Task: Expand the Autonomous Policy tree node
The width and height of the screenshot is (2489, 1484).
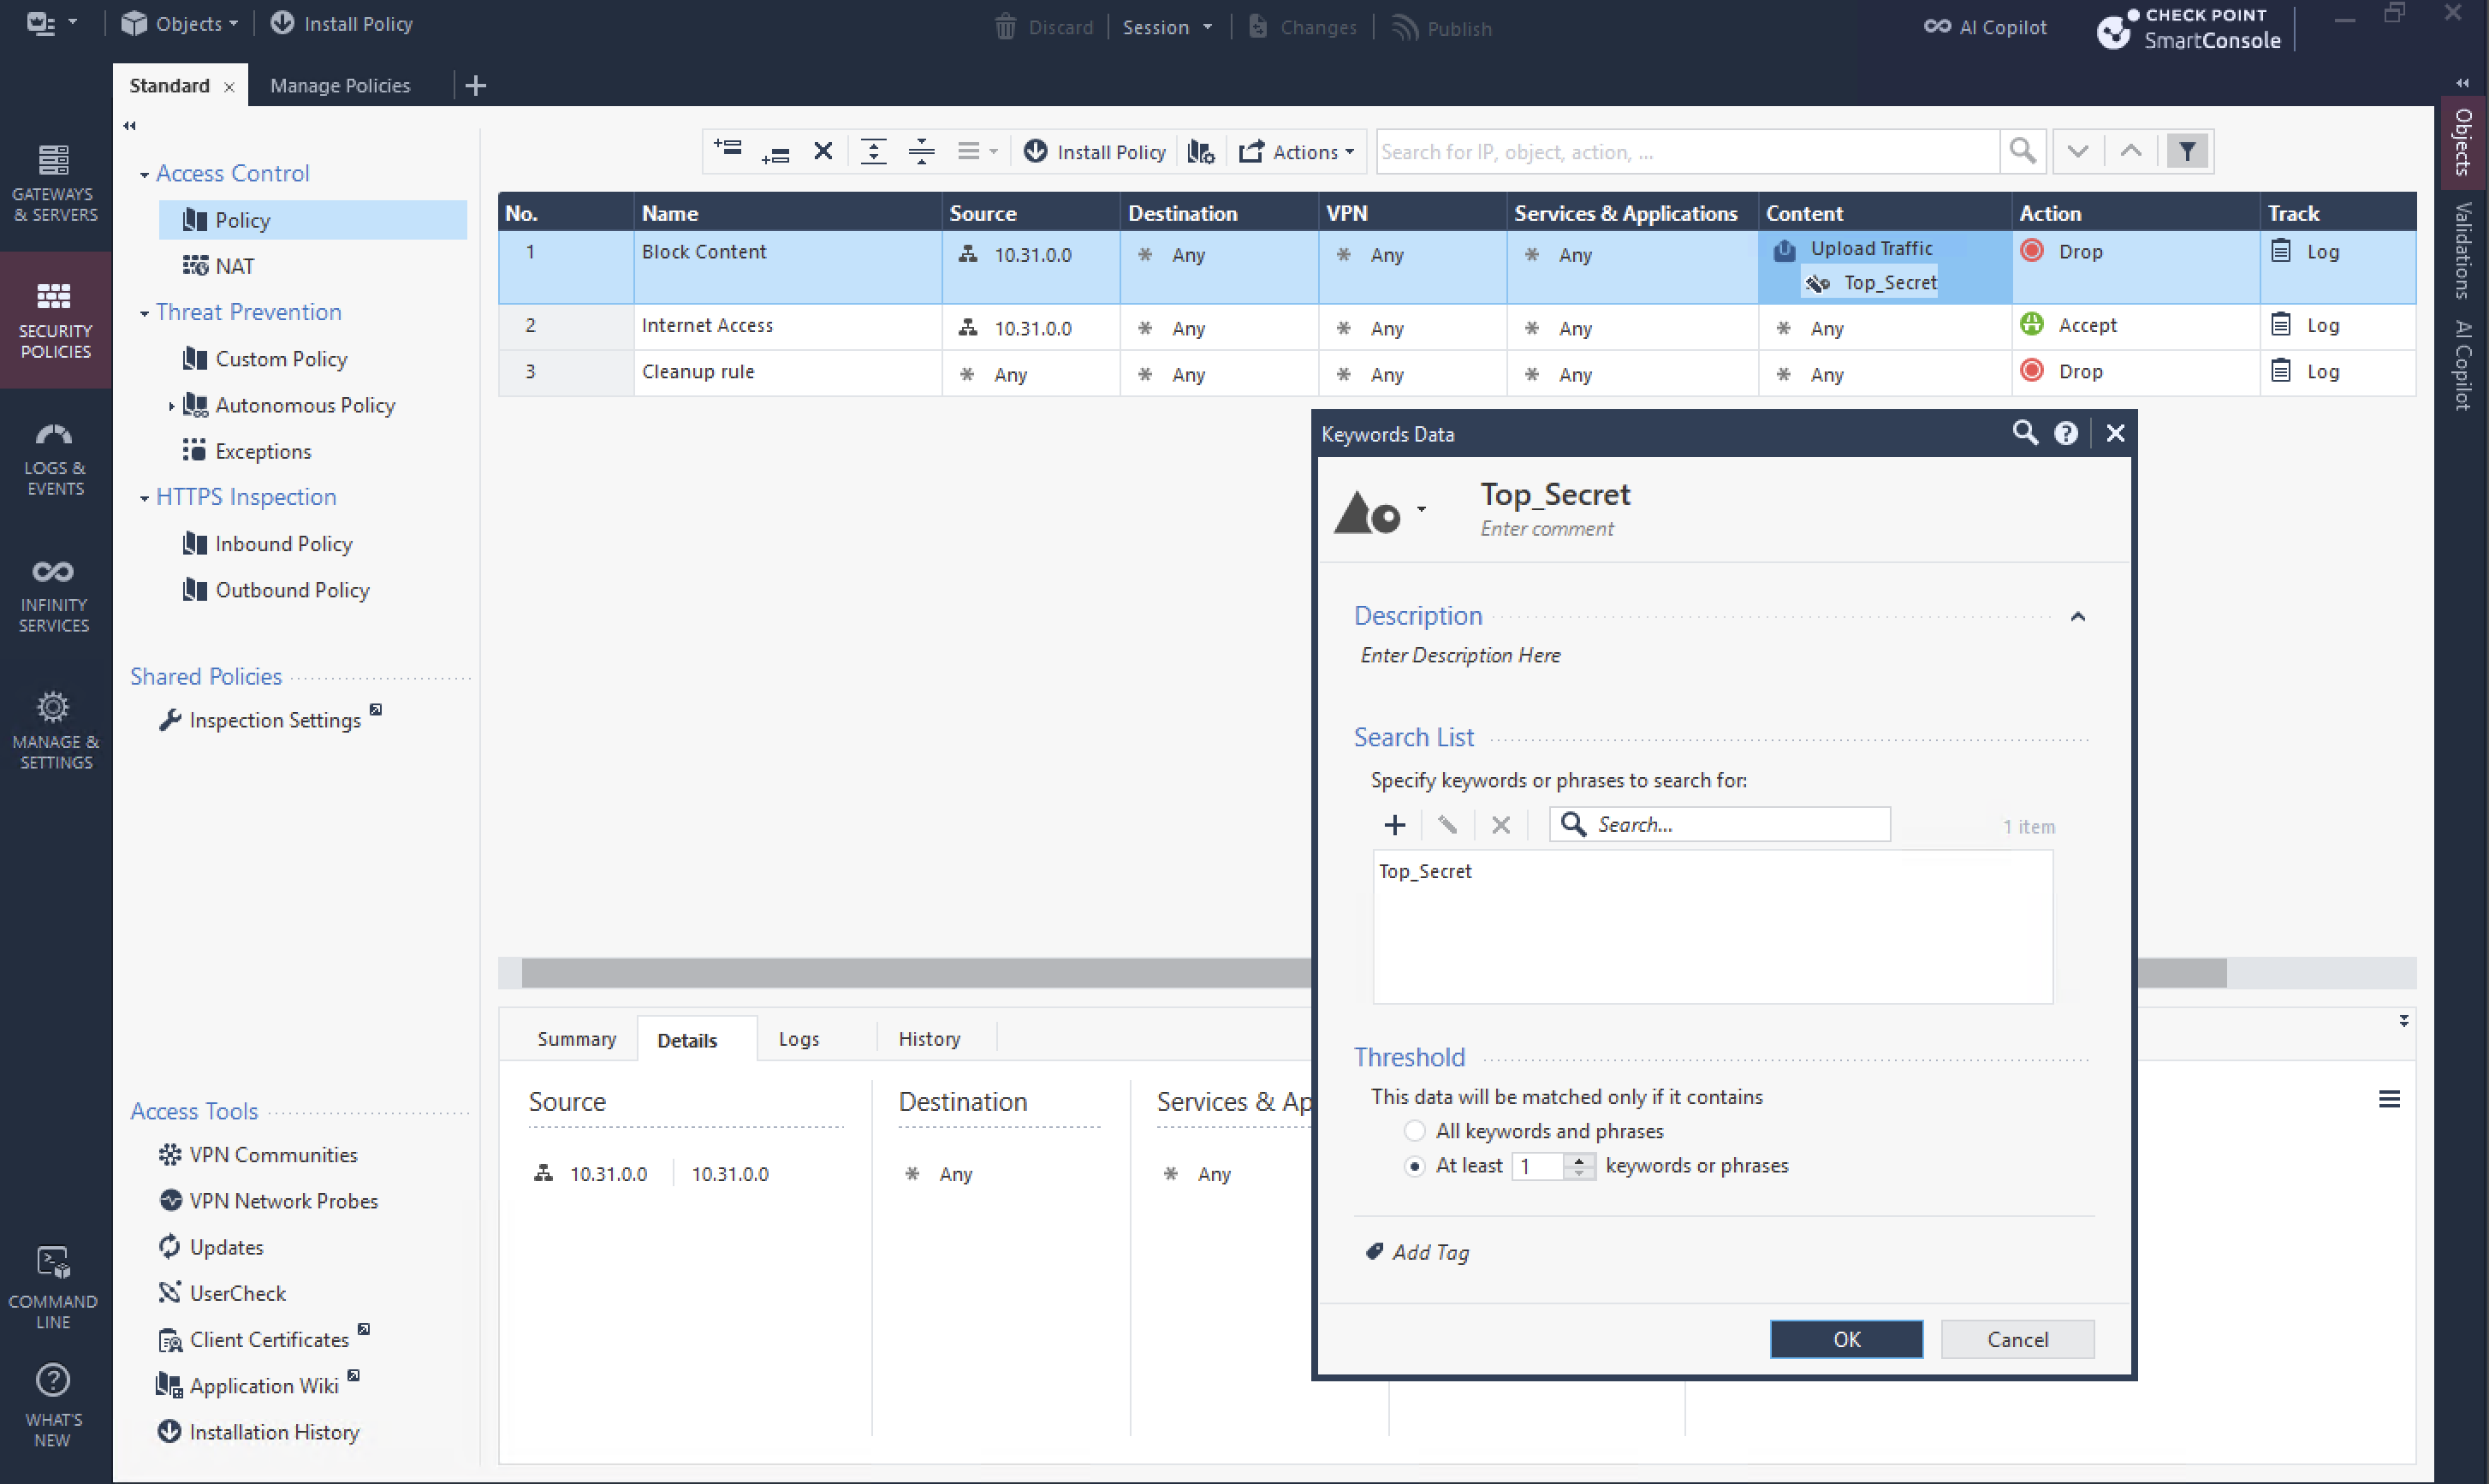Action: click(x=171, y=405)
